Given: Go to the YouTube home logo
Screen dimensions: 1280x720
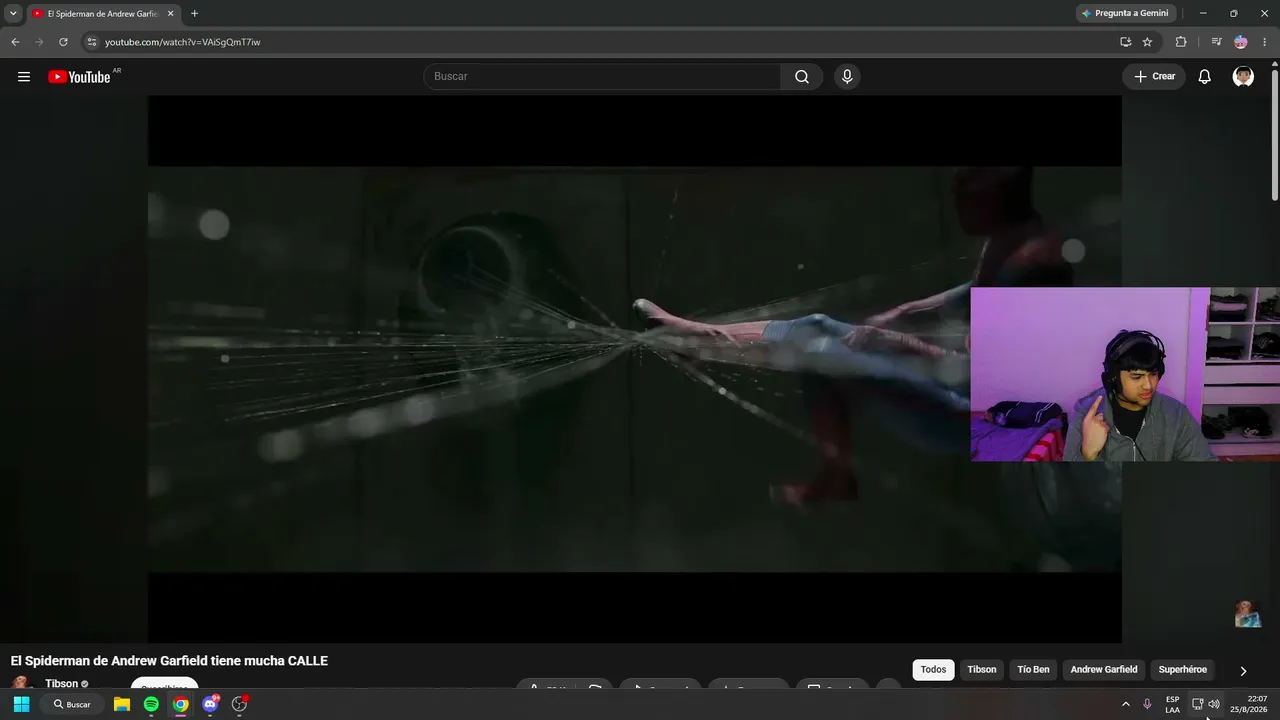Looking at the screenshot, I should click(79, 77).
